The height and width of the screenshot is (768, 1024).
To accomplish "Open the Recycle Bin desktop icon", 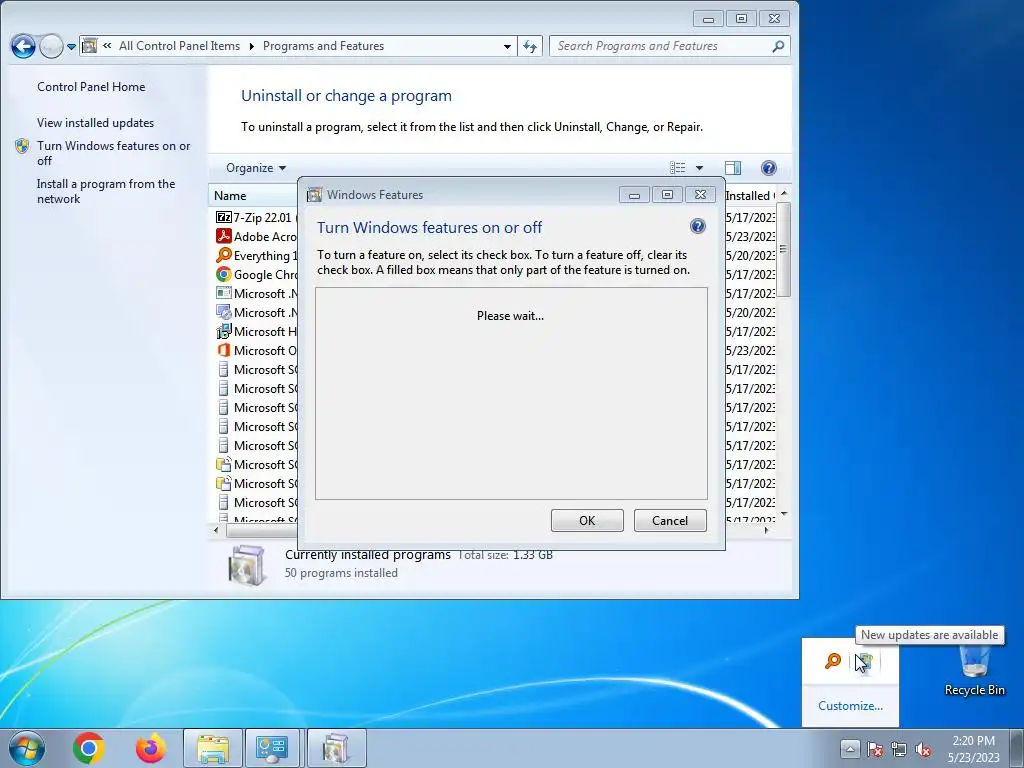I will point(974,670).
